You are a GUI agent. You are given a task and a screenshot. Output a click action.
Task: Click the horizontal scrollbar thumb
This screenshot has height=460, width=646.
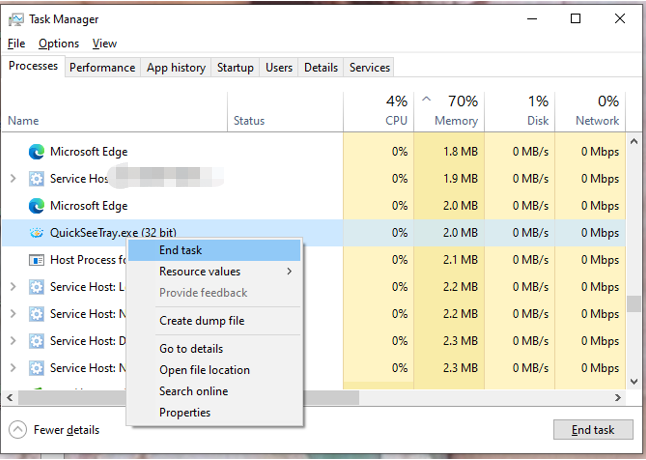click(x=188, y=397)
